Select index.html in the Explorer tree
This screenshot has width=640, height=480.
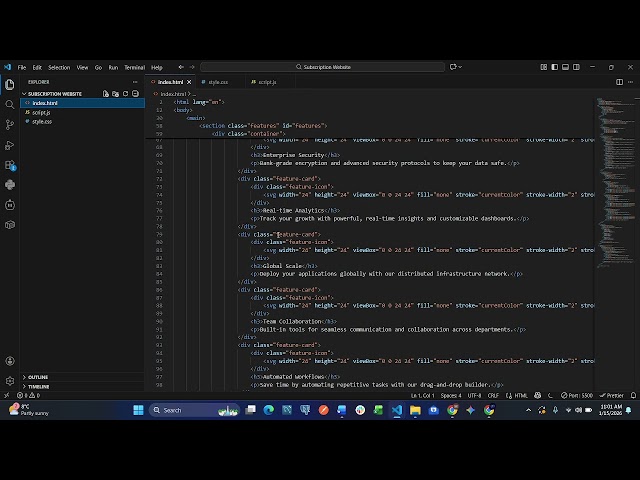click(x=82, y=103)
